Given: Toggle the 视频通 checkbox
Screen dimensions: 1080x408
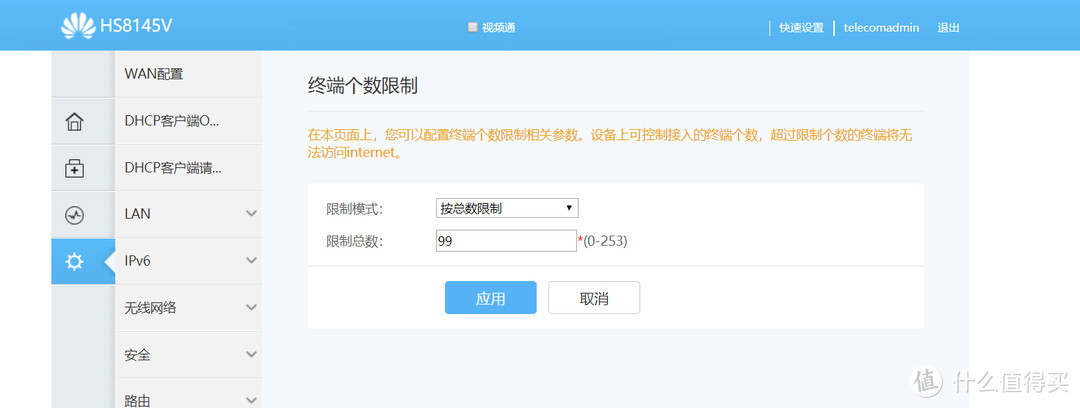Looking at the screenshot, I should point(473,28).
